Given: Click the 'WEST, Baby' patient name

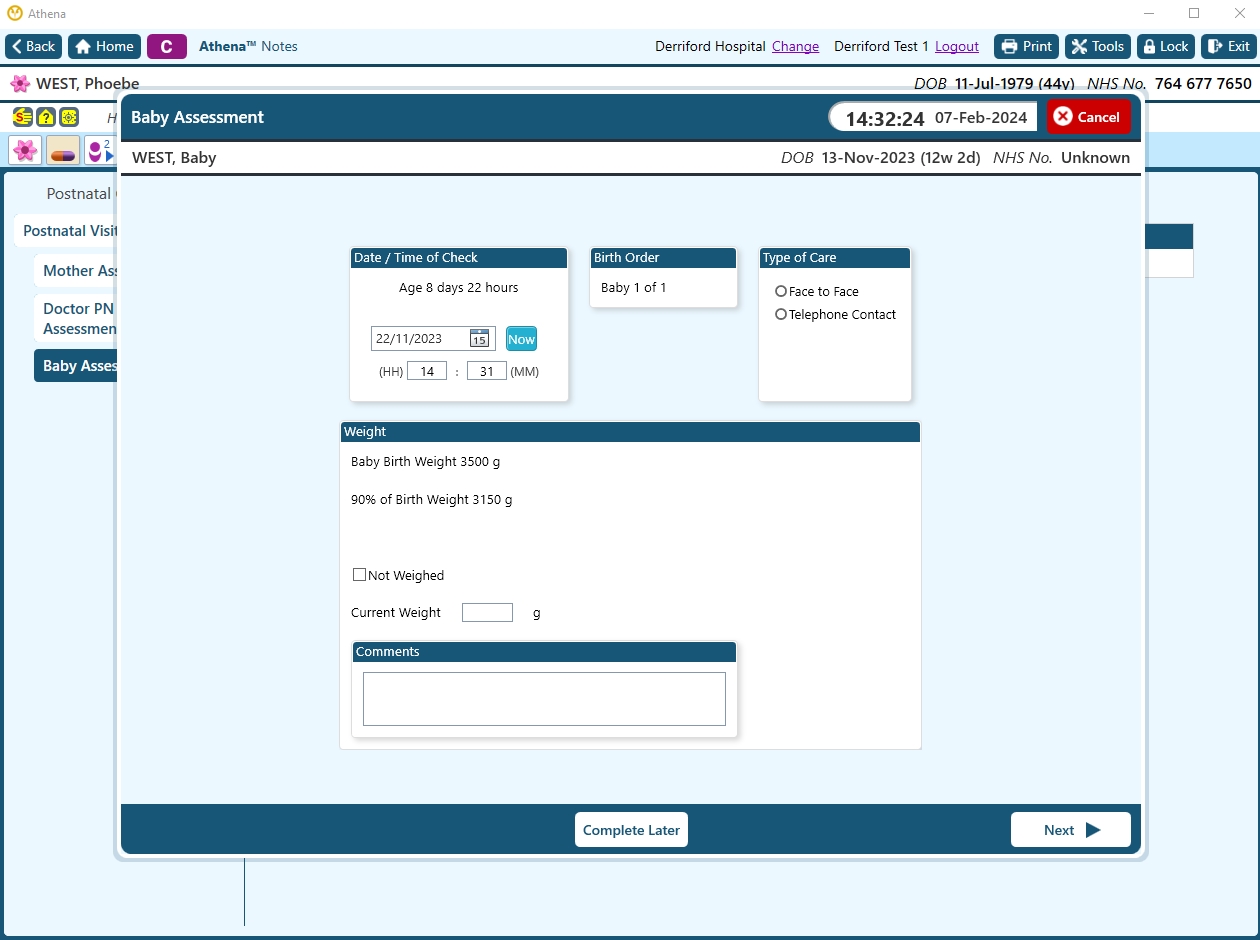Looking at the screenshot, I should pos(174,158).
